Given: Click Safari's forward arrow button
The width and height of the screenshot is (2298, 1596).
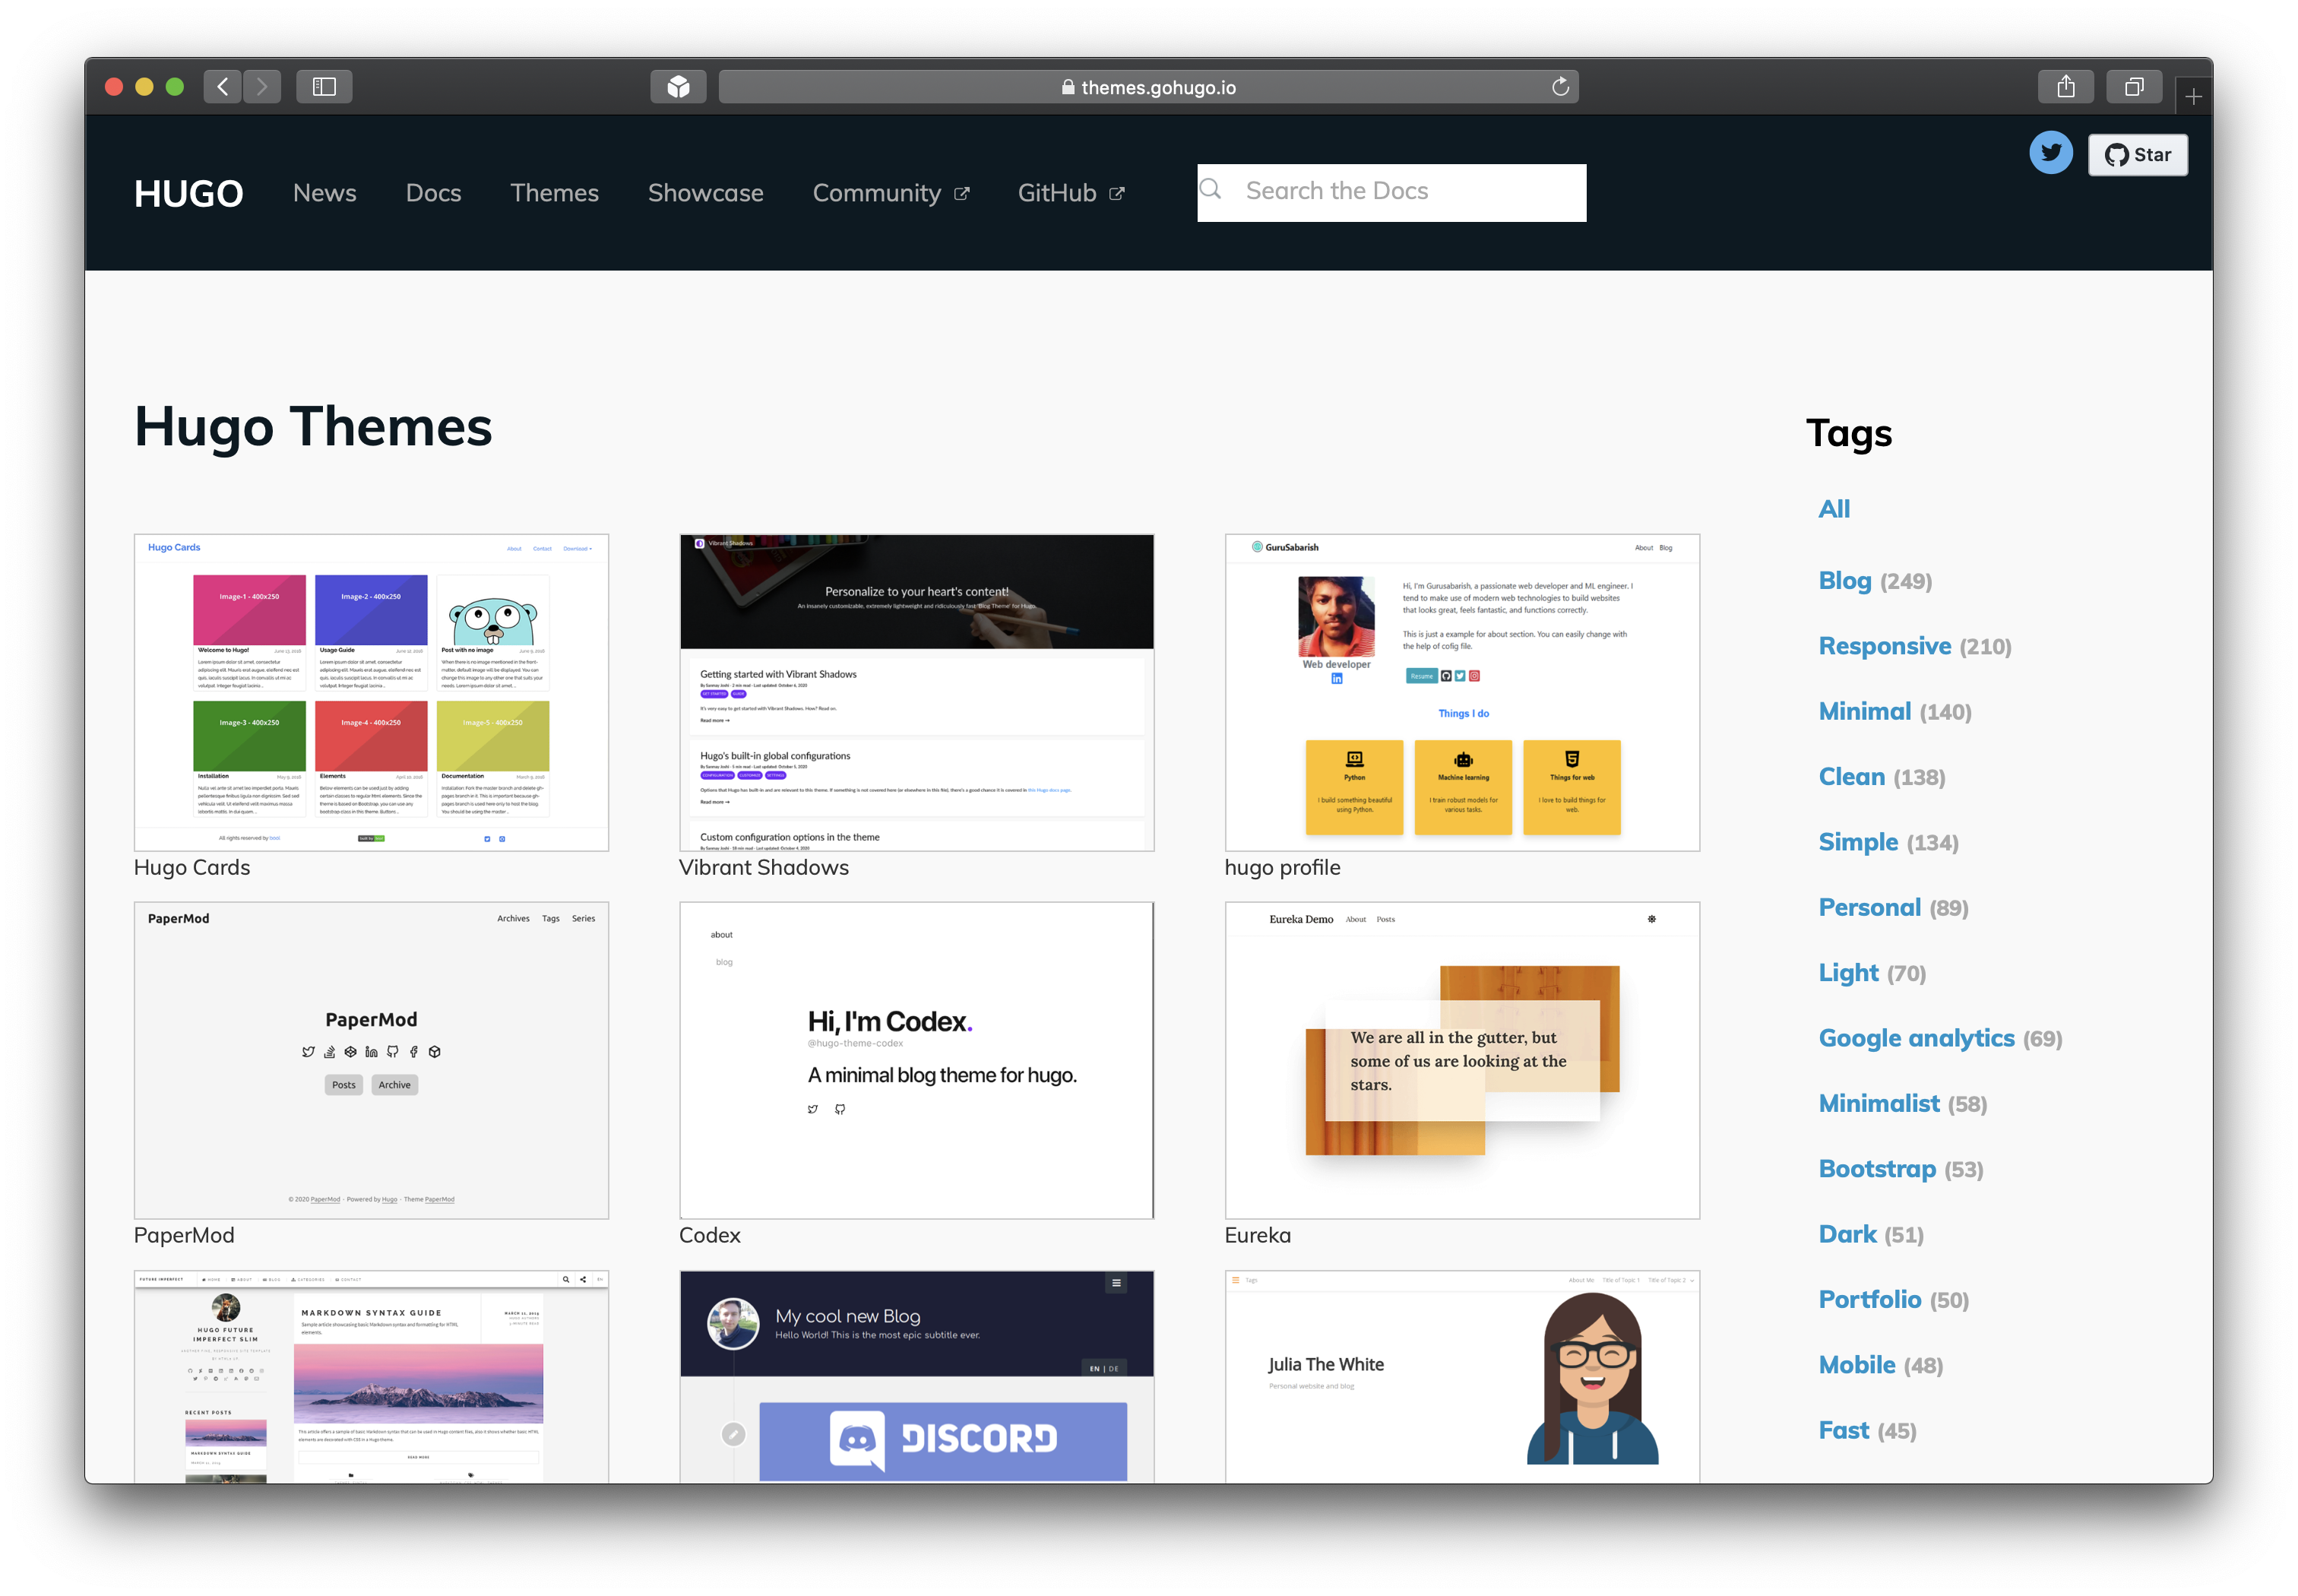Looking at the screenshot, I should point(262,87).
